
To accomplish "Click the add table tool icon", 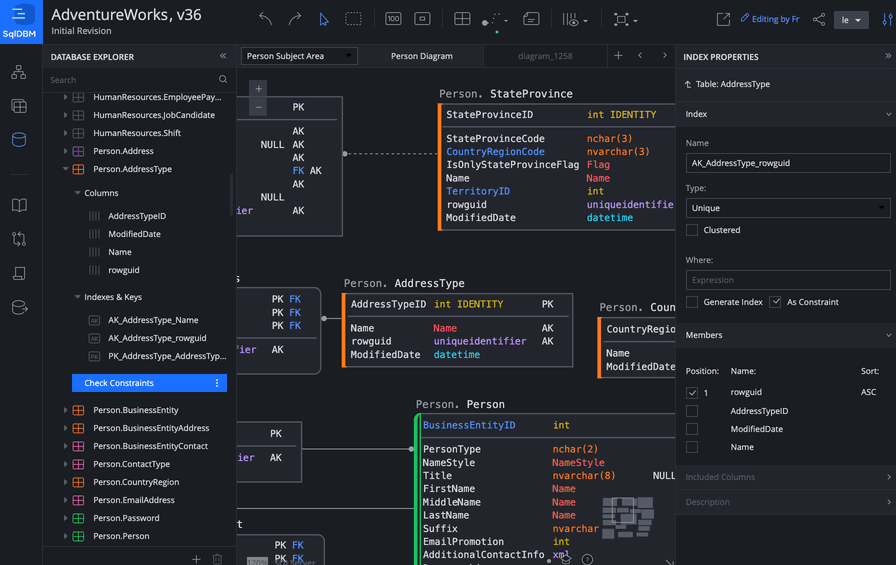I will click(x=462, y=19).
